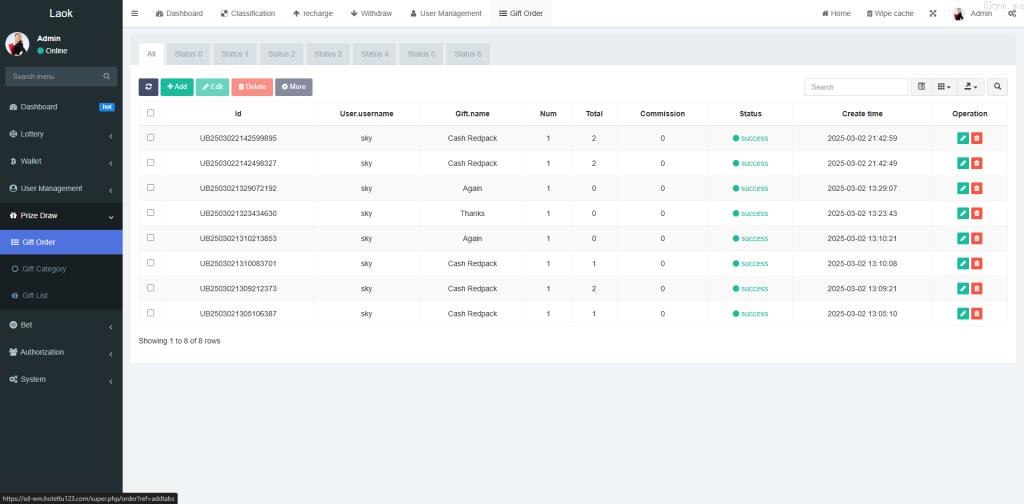Toggle the sidebar hamburger menu icon

click(x=135, y=13)
